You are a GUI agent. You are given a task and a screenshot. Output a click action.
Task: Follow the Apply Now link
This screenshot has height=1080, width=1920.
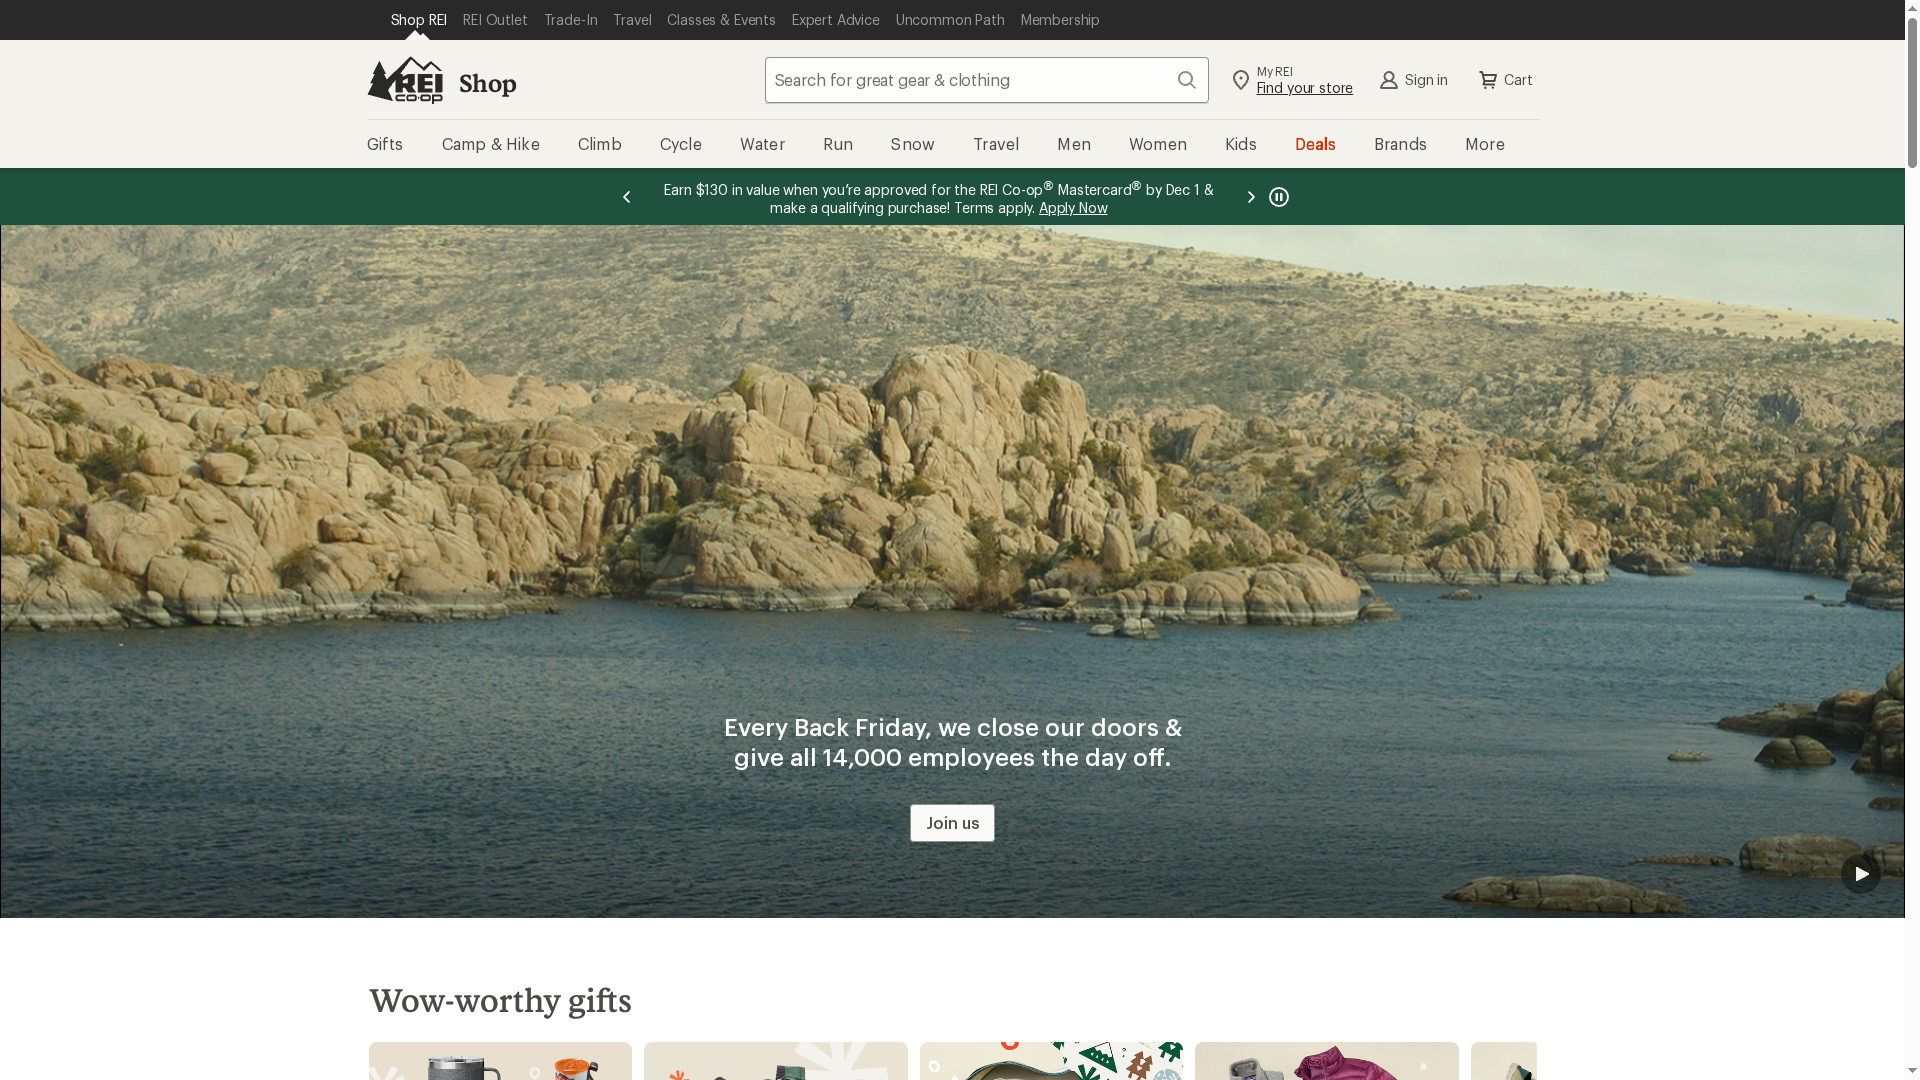1073,208
